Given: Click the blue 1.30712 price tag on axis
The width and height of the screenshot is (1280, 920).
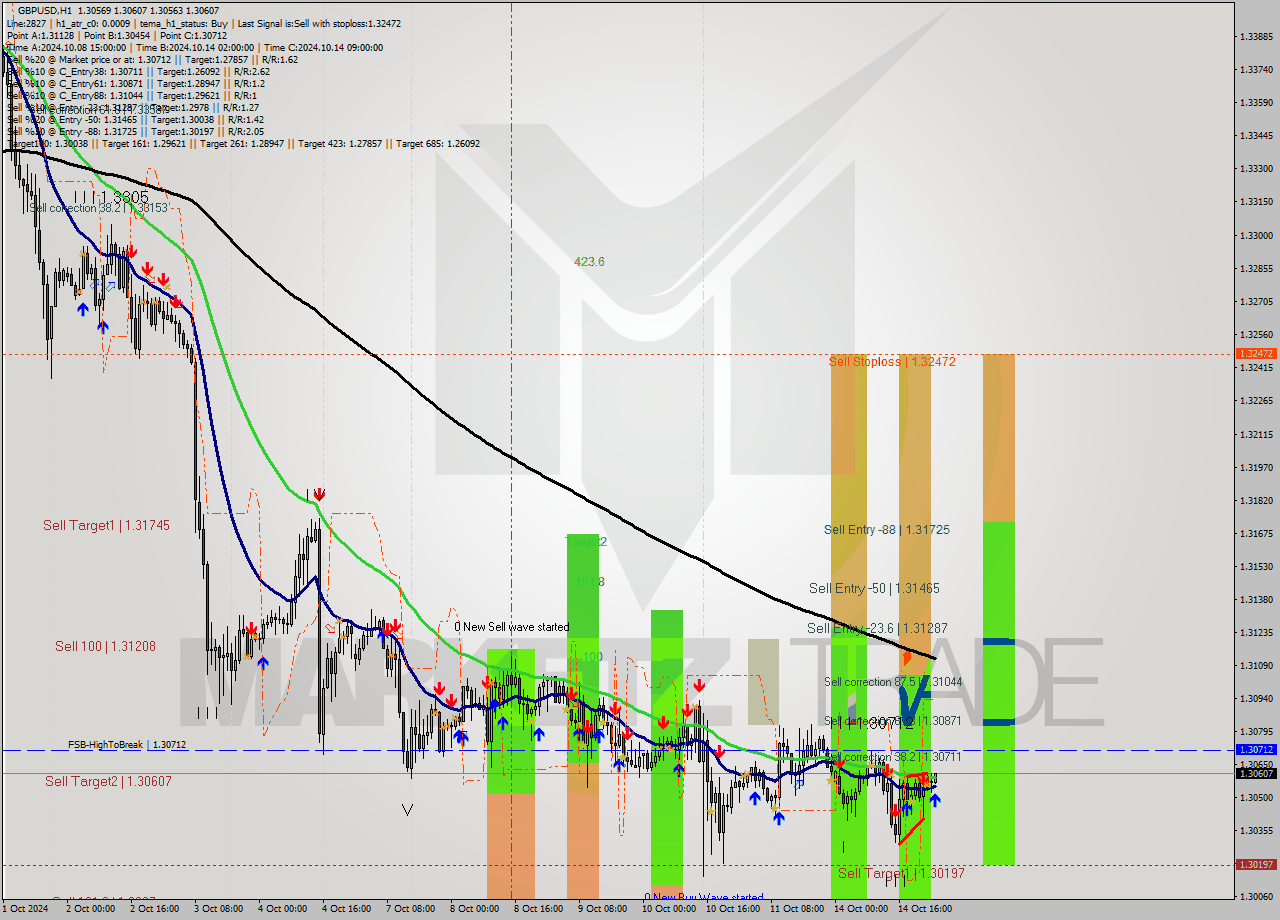Looking at the screenshot, I should (1255, 750).
